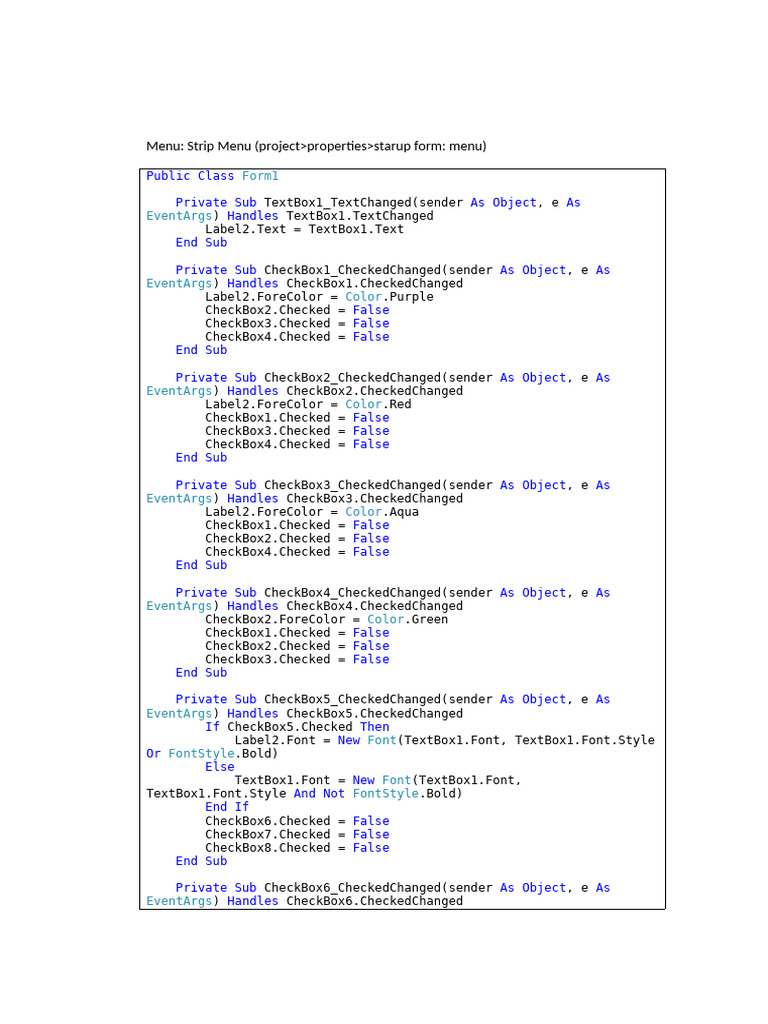Click 'TextBox1.Font.Style And Not FontStyle.Bold)' line
This screenshot has height=1024, width=768.
pyautogui.click(x=304, y=794)
